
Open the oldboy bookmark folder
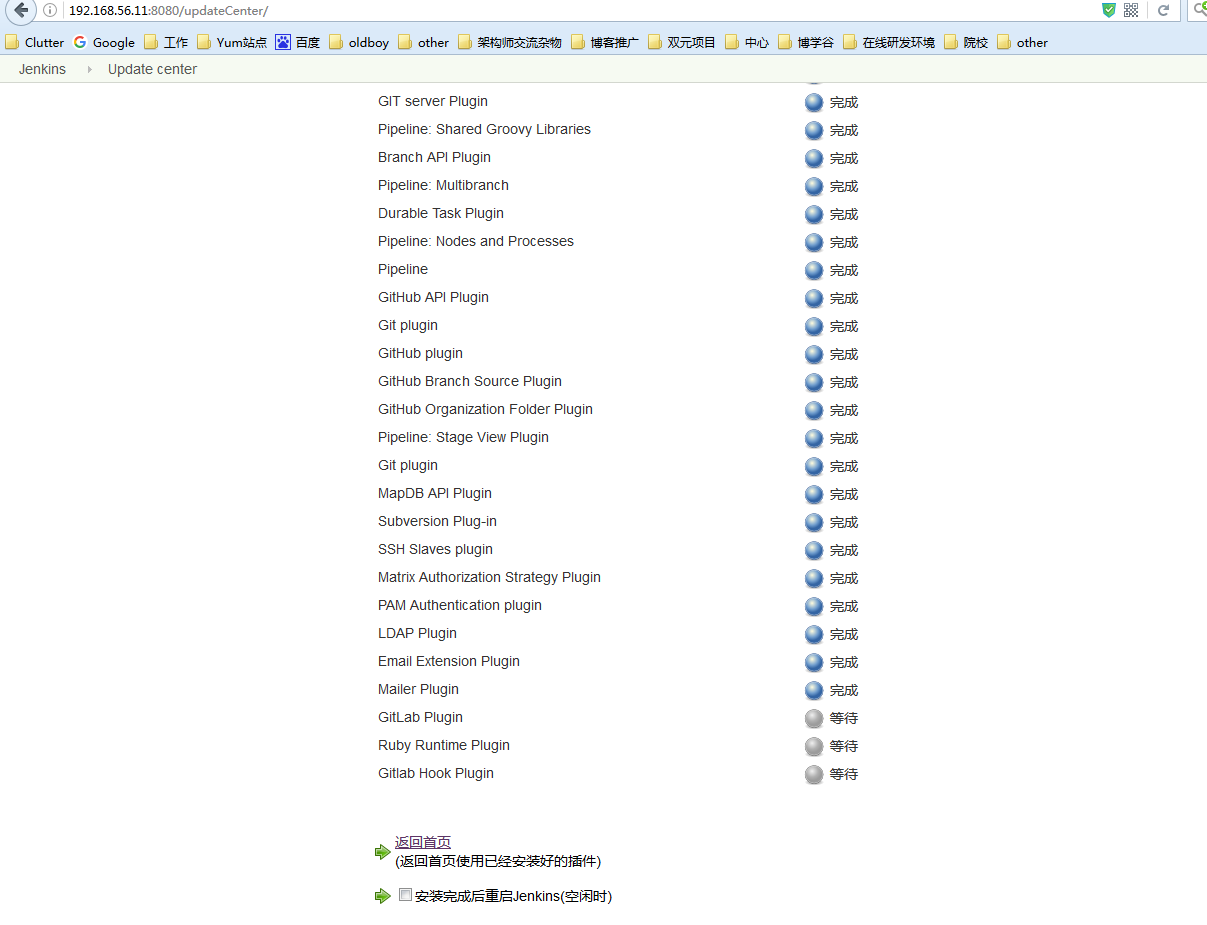359,42
